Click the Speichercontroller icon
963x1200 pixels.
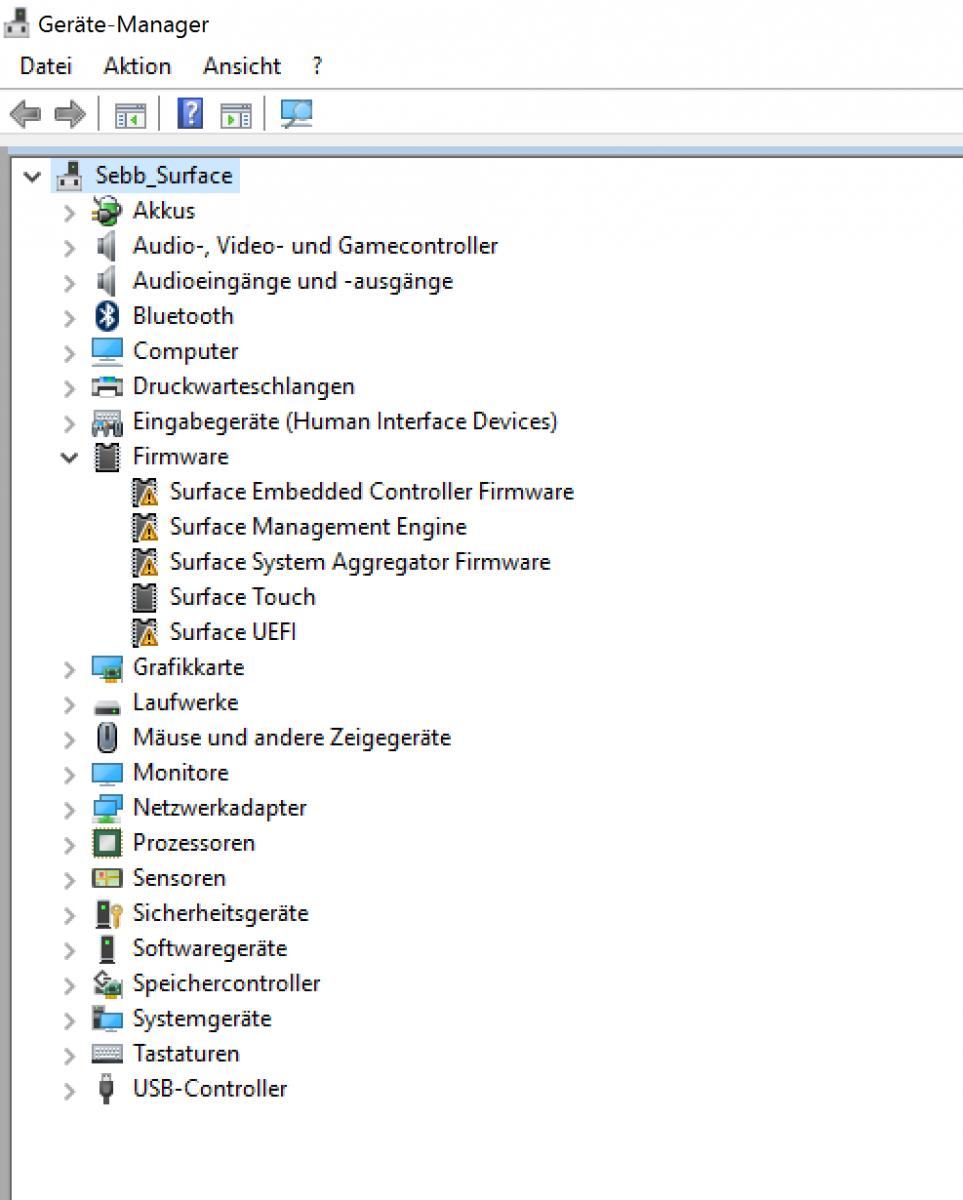click(106, 983)
